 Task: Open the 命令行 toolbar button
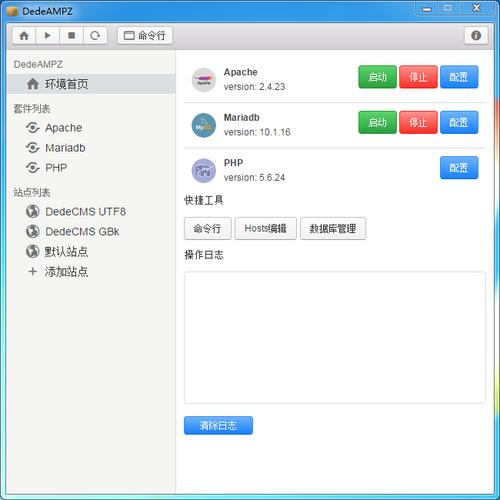point(145,35)
